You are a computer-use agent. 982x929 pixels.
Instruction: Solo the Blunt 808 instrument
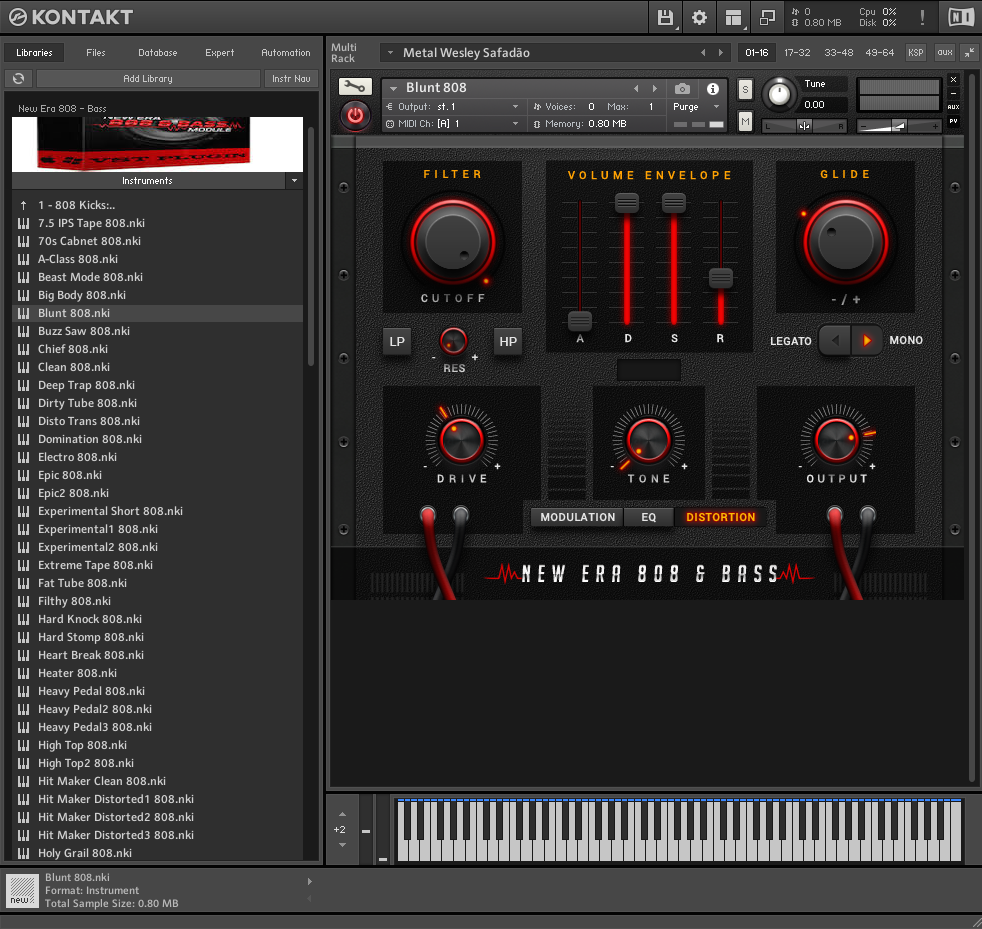coord(745,90)
